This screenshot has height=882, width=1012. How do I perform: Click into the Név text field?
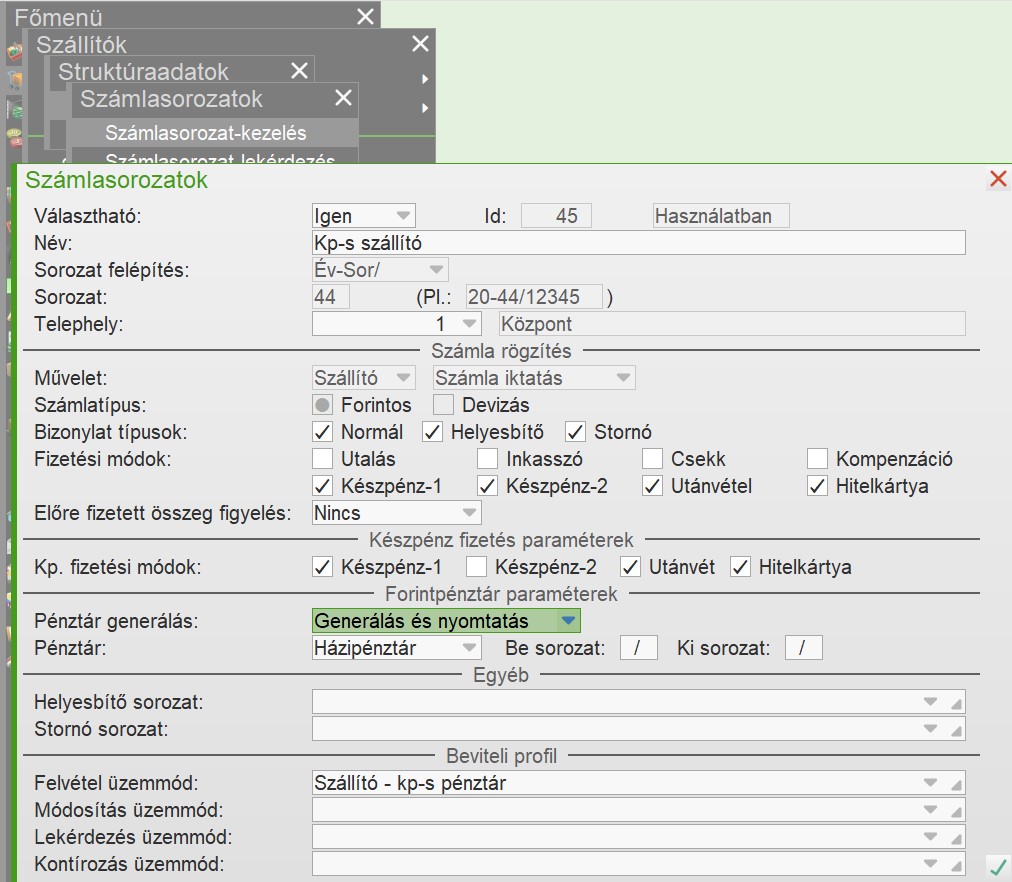point(638,243)
